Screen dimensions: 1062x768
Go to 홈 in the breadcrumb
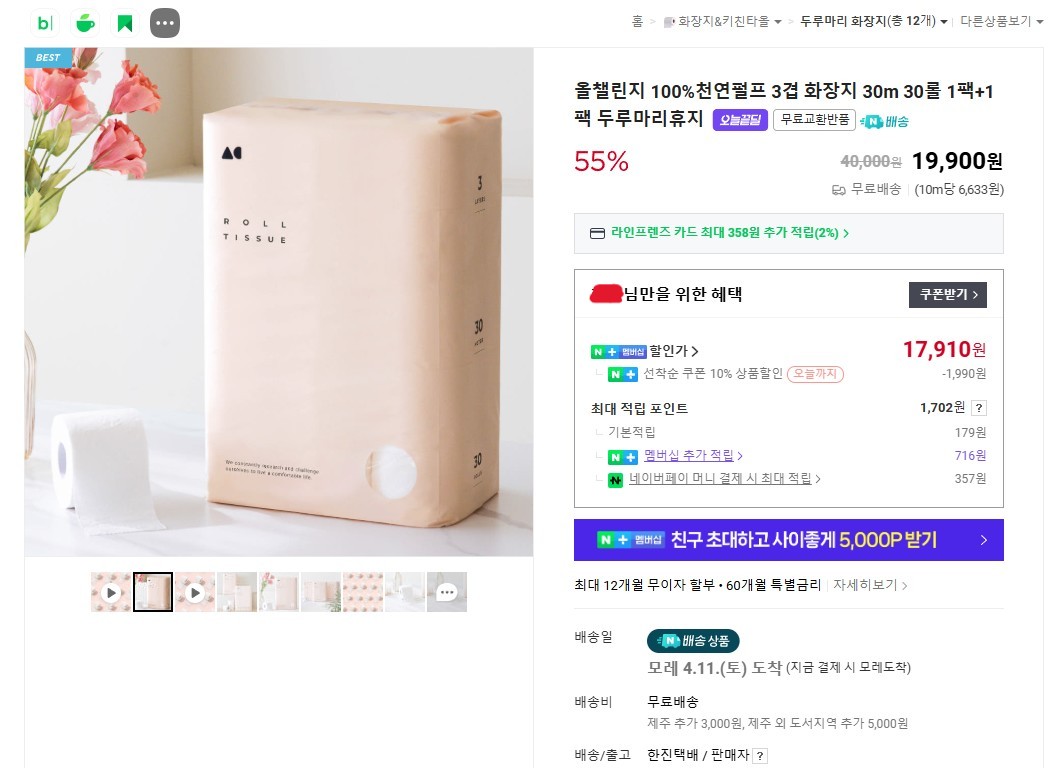coord(637,22)
